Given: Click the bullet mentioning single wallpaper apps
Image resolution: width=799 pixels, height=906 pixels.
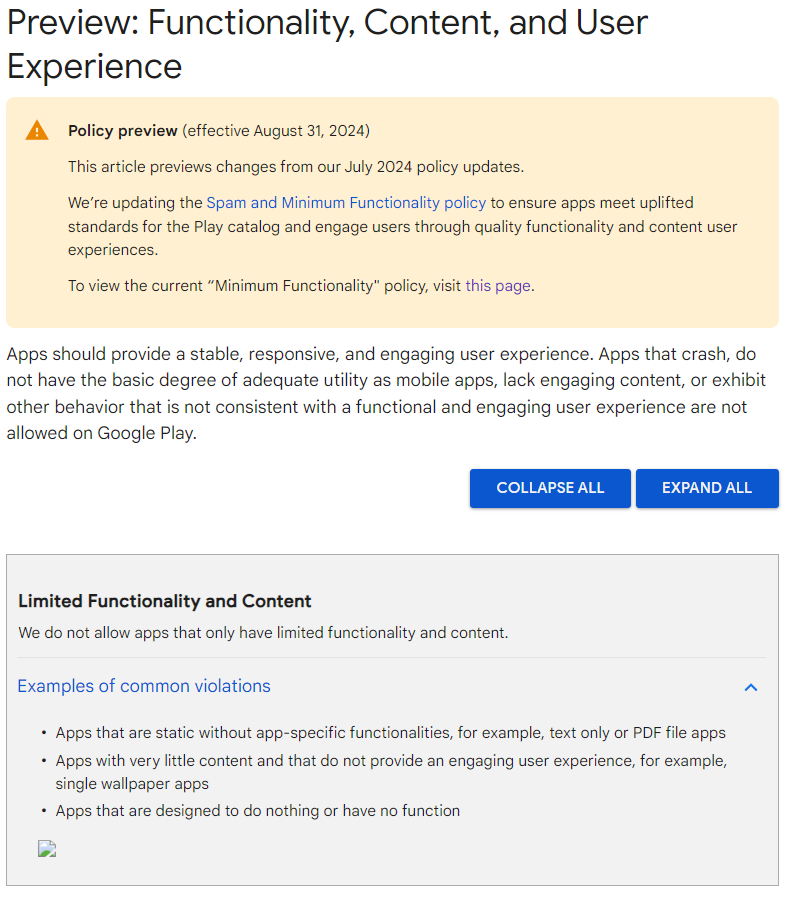Looking at the screenshot, I should tap(390, 772).
